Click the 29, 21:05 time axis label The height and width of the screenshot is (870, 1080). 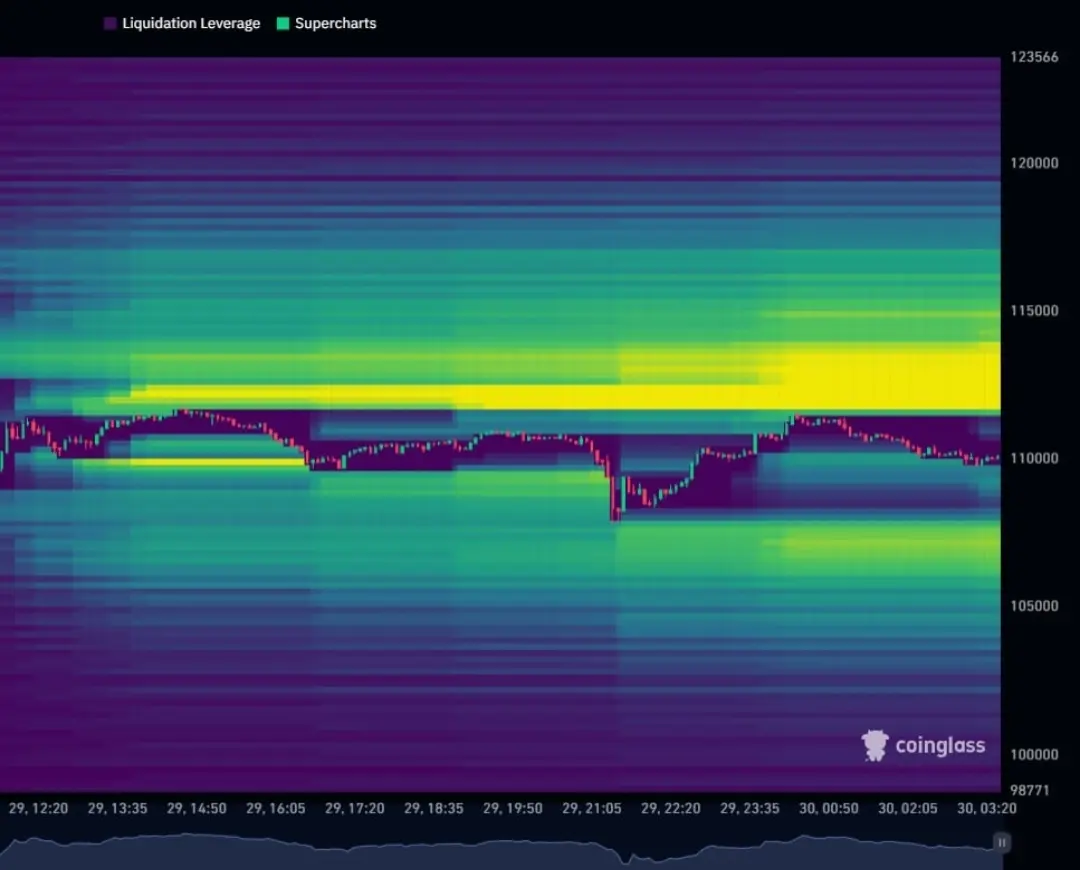(x=591, y=808)
